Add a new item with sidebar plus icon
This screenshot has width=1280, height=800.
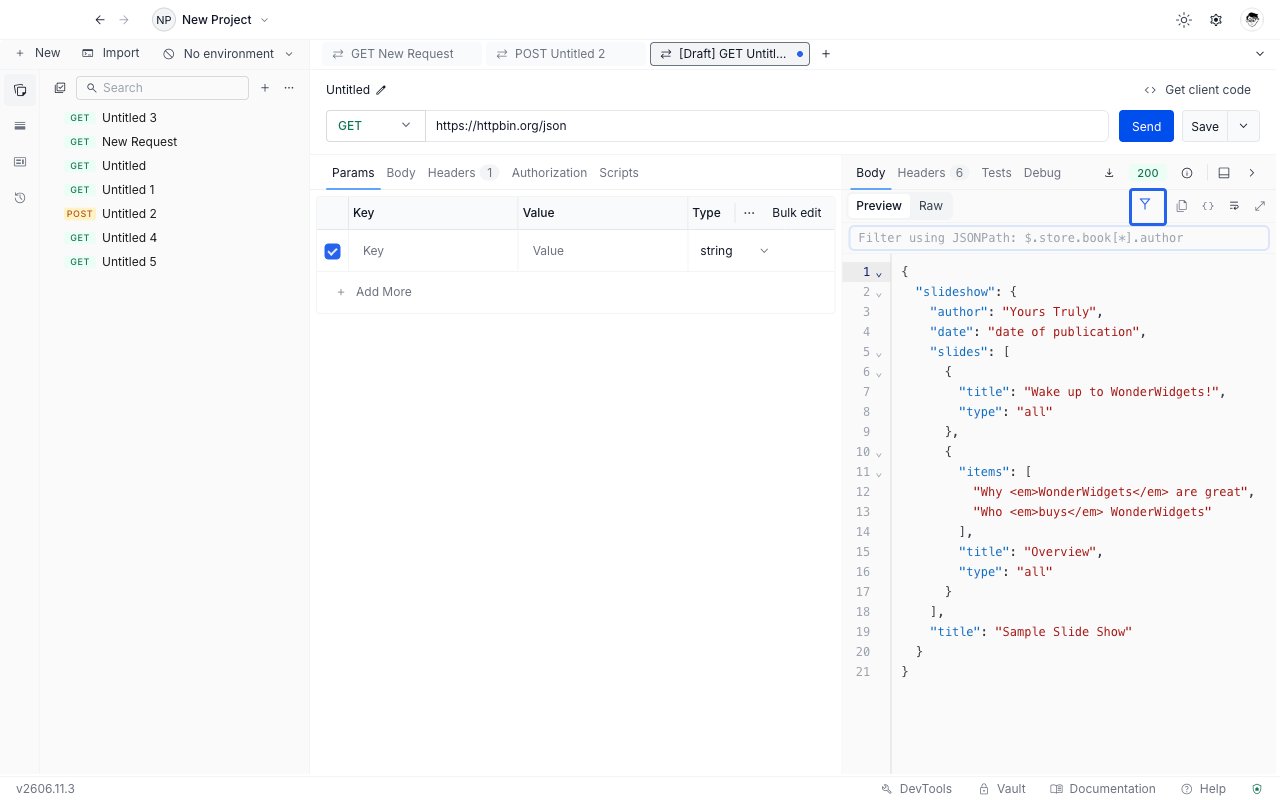pyautogui.click(x=265, y=88)
